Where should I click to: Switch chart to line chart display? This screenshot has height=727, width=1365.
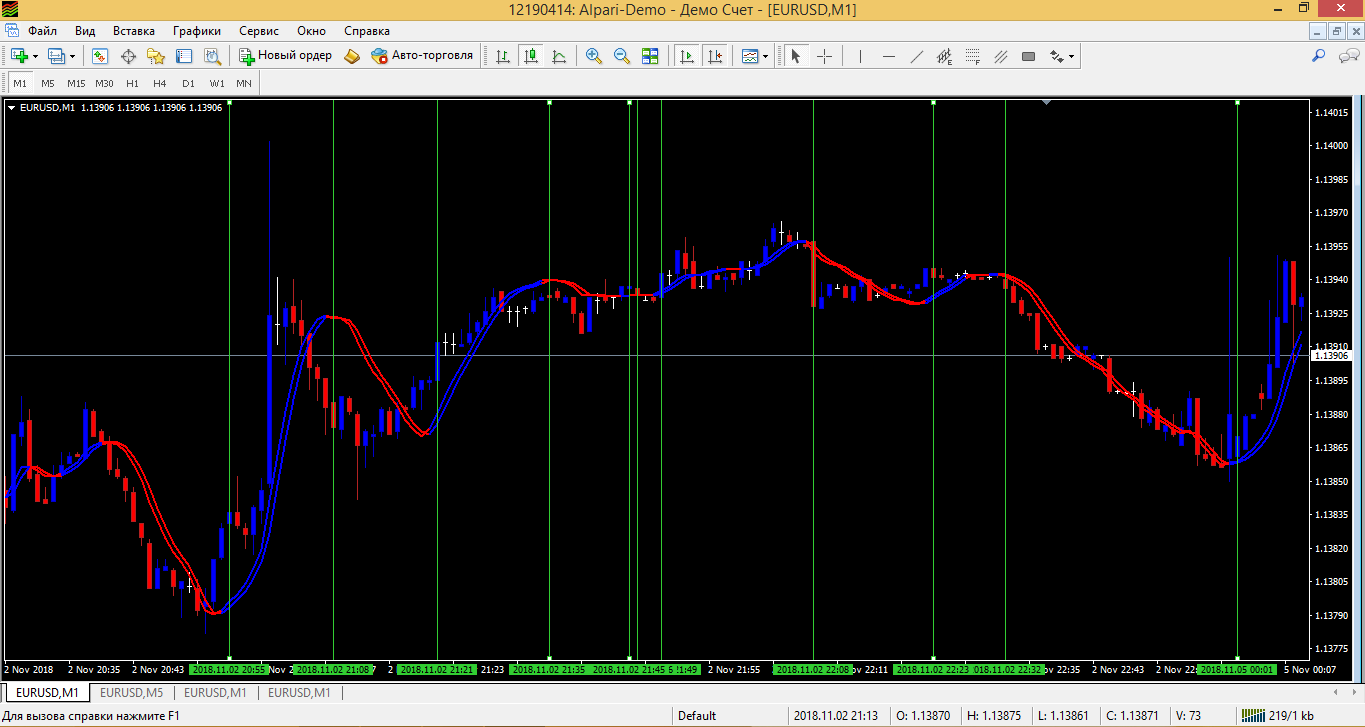(559, 56)
